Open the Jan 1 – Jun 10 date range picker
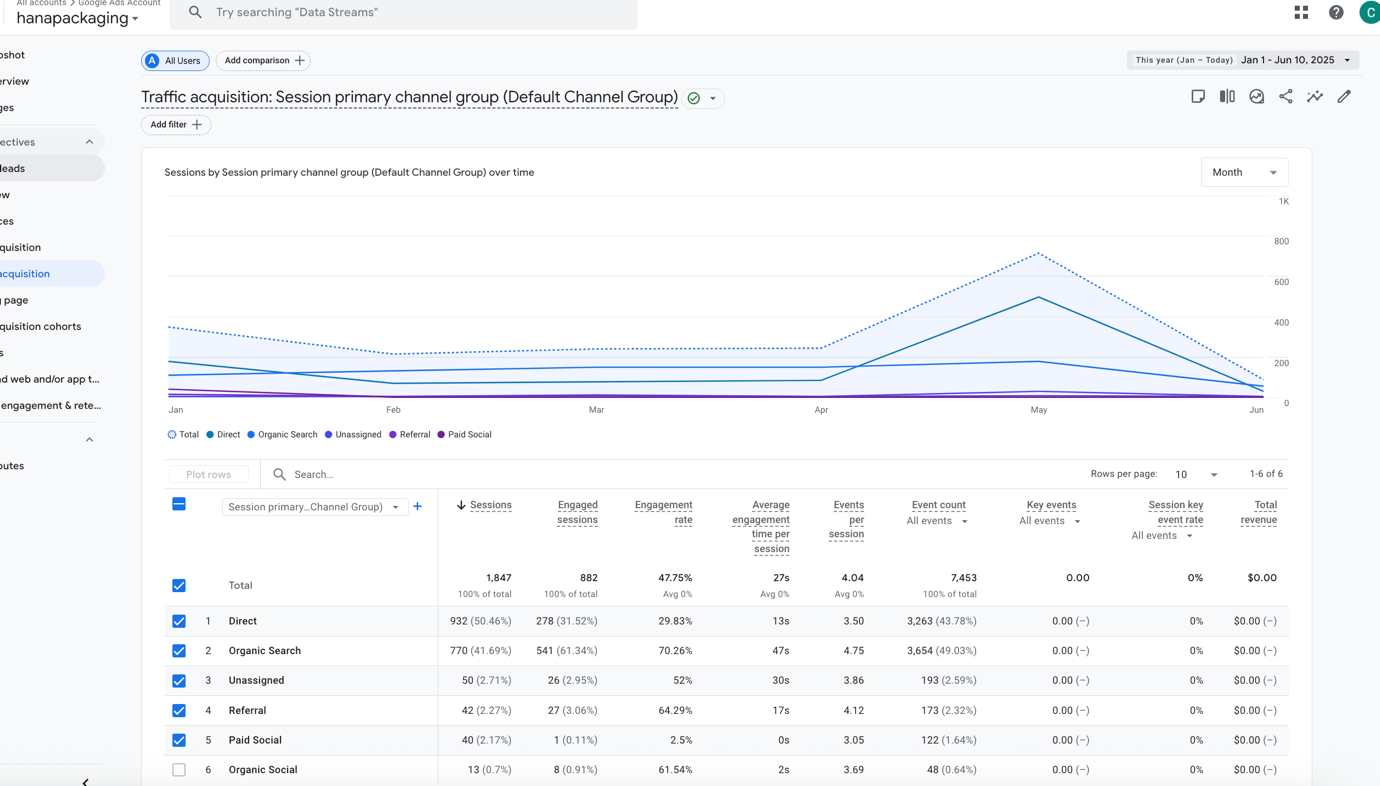 pos(1290,59)
